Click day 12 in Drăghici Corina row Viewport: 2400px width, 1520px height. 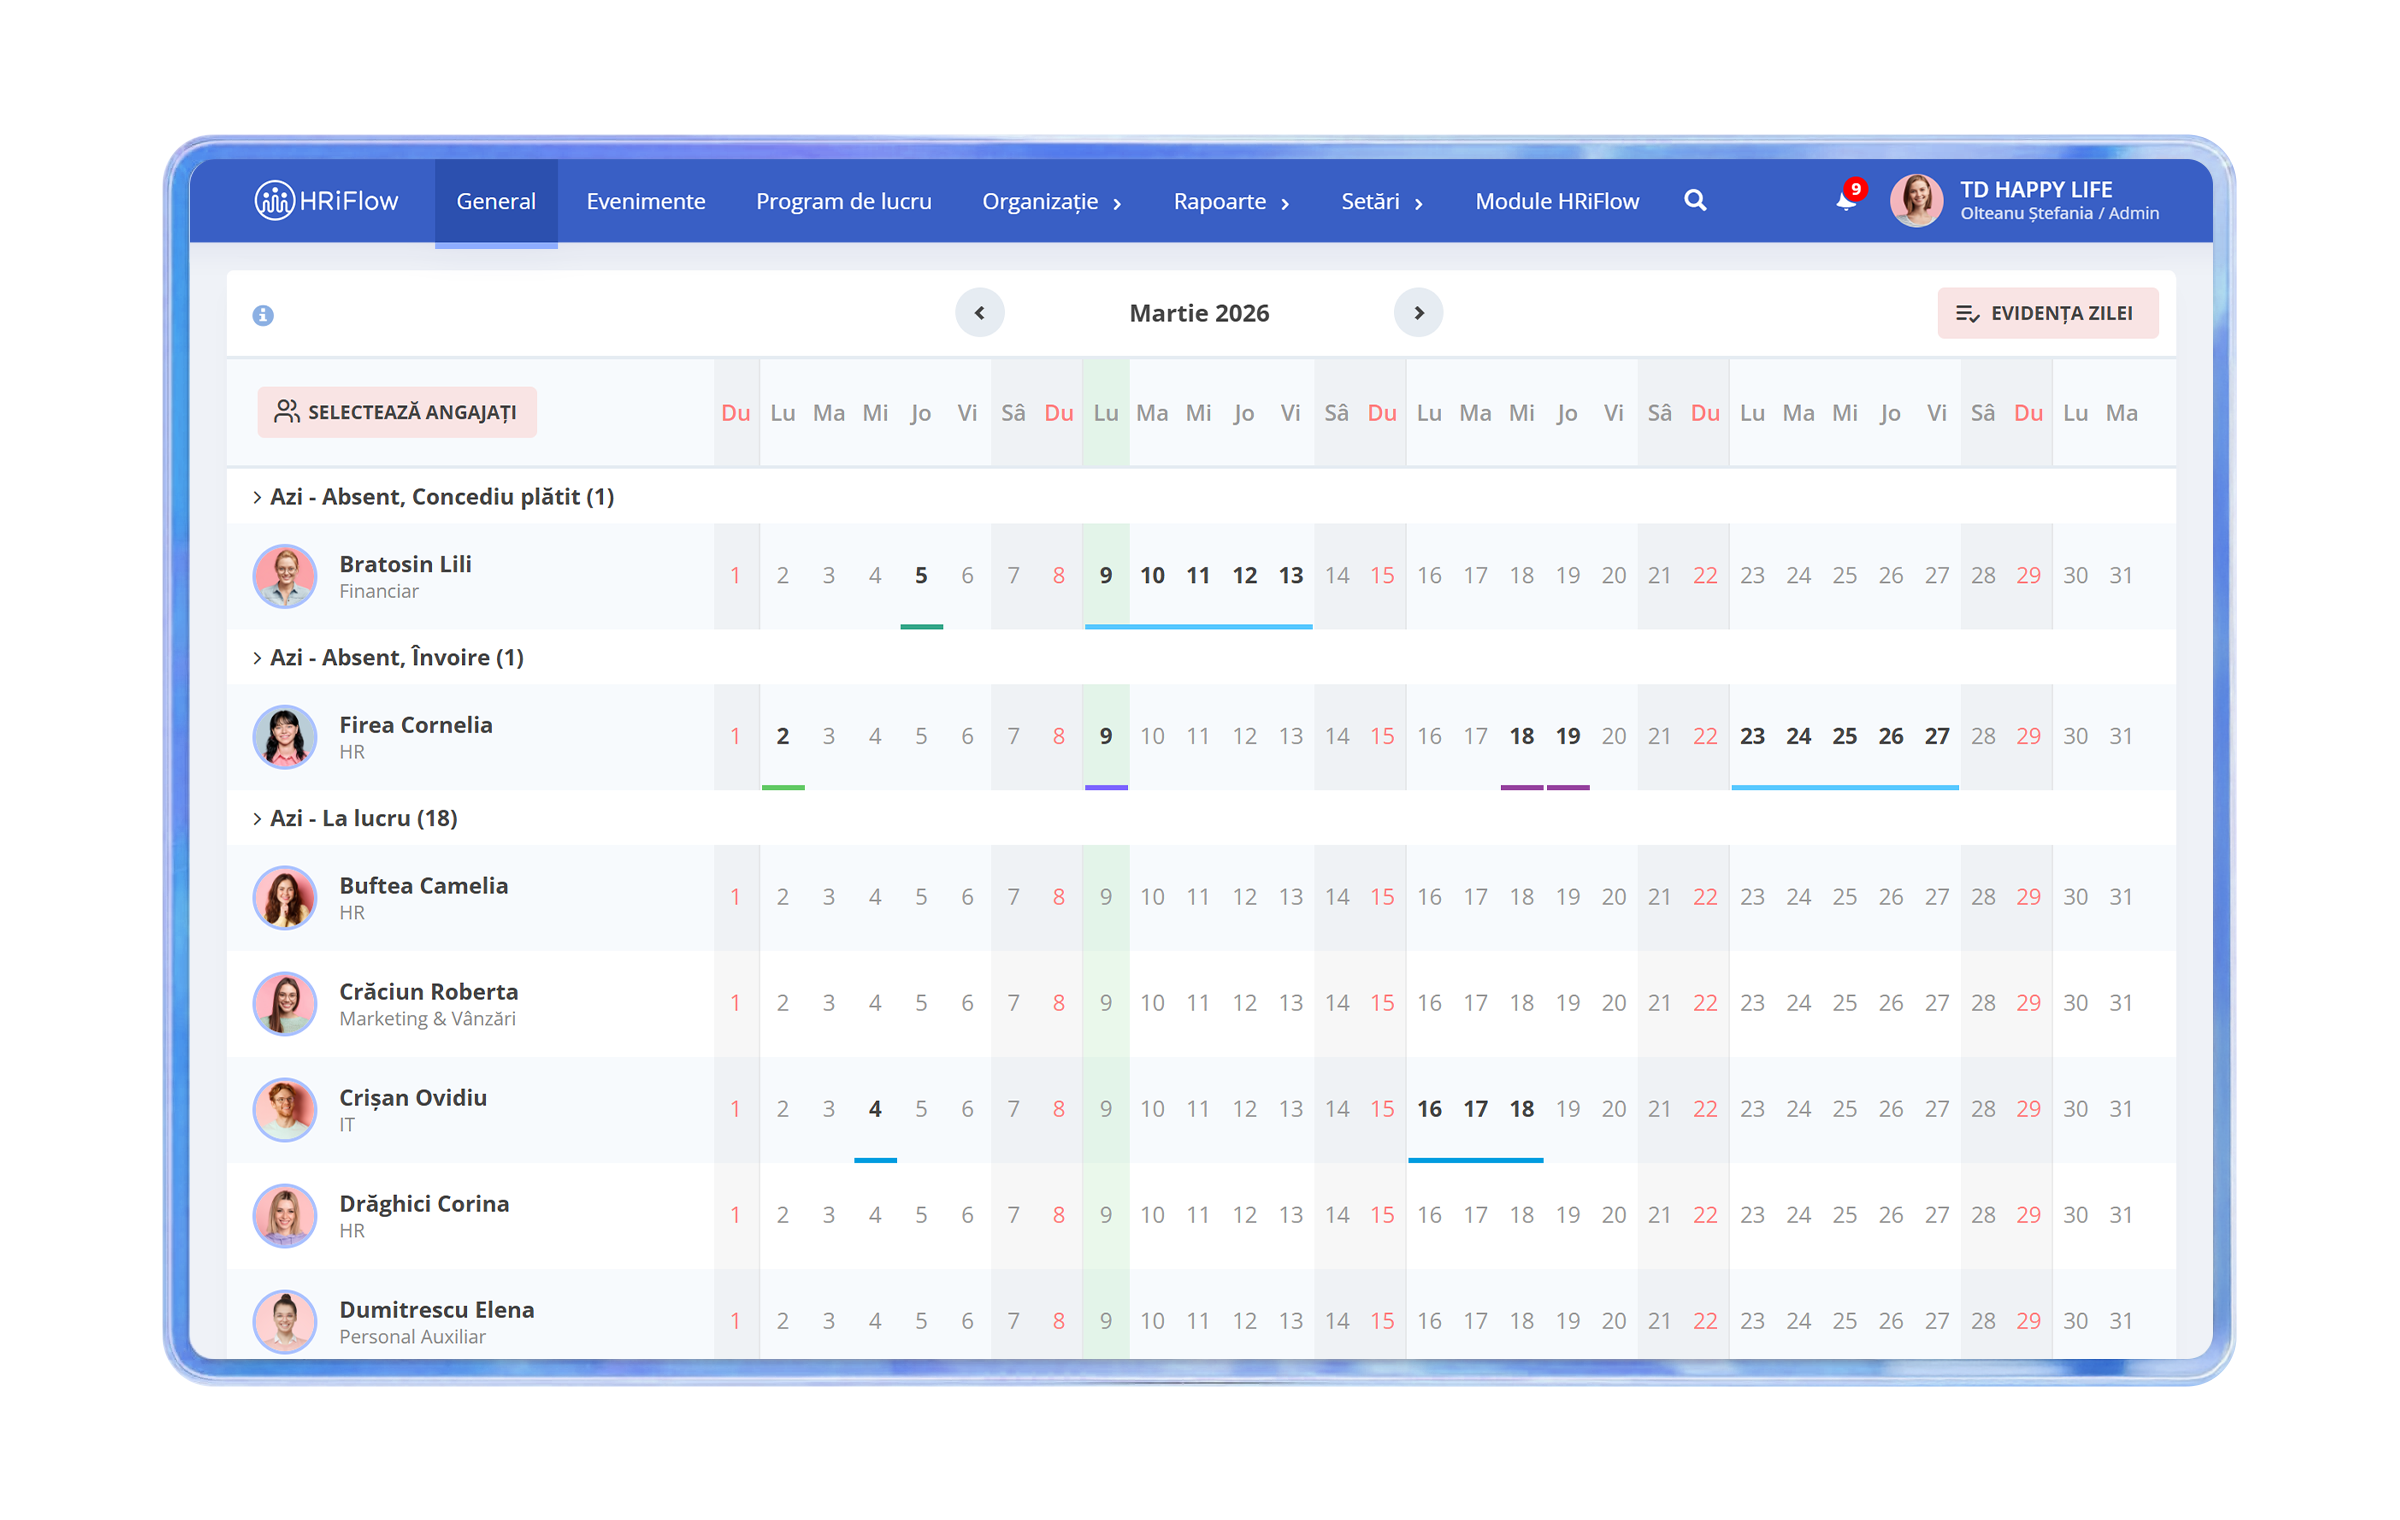coord(1244,1215)
